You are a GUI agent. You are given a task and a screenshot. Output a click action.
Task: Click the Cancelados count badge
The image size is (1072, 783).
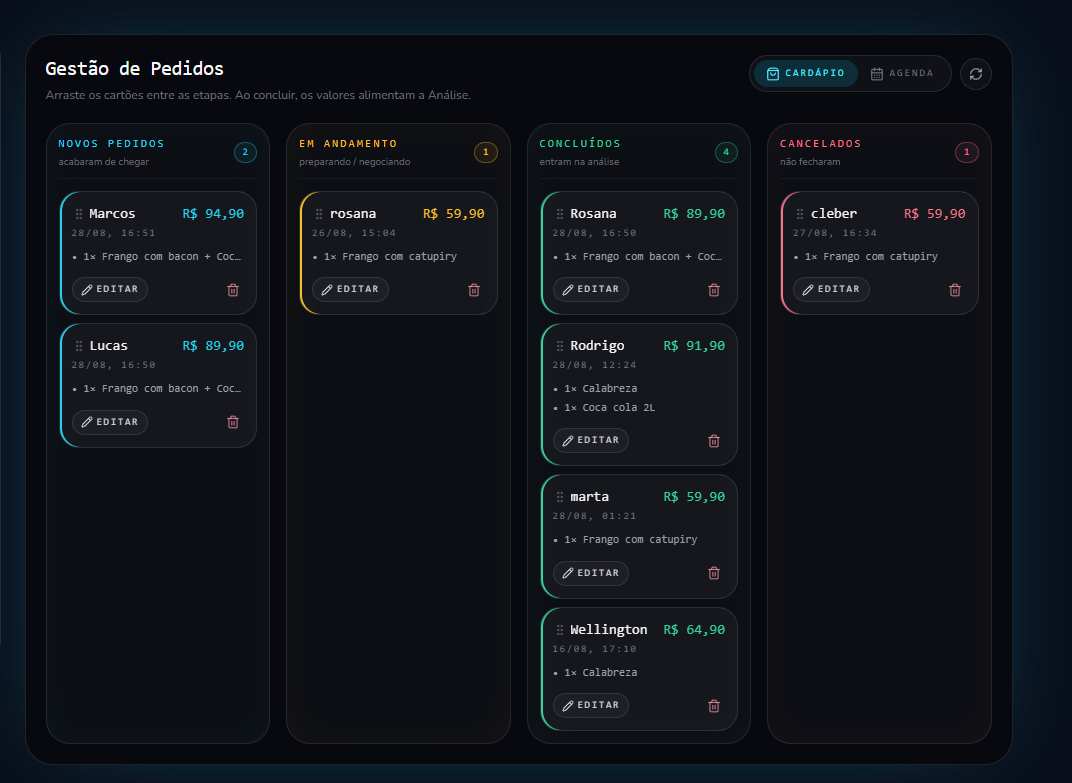(967, 152)
